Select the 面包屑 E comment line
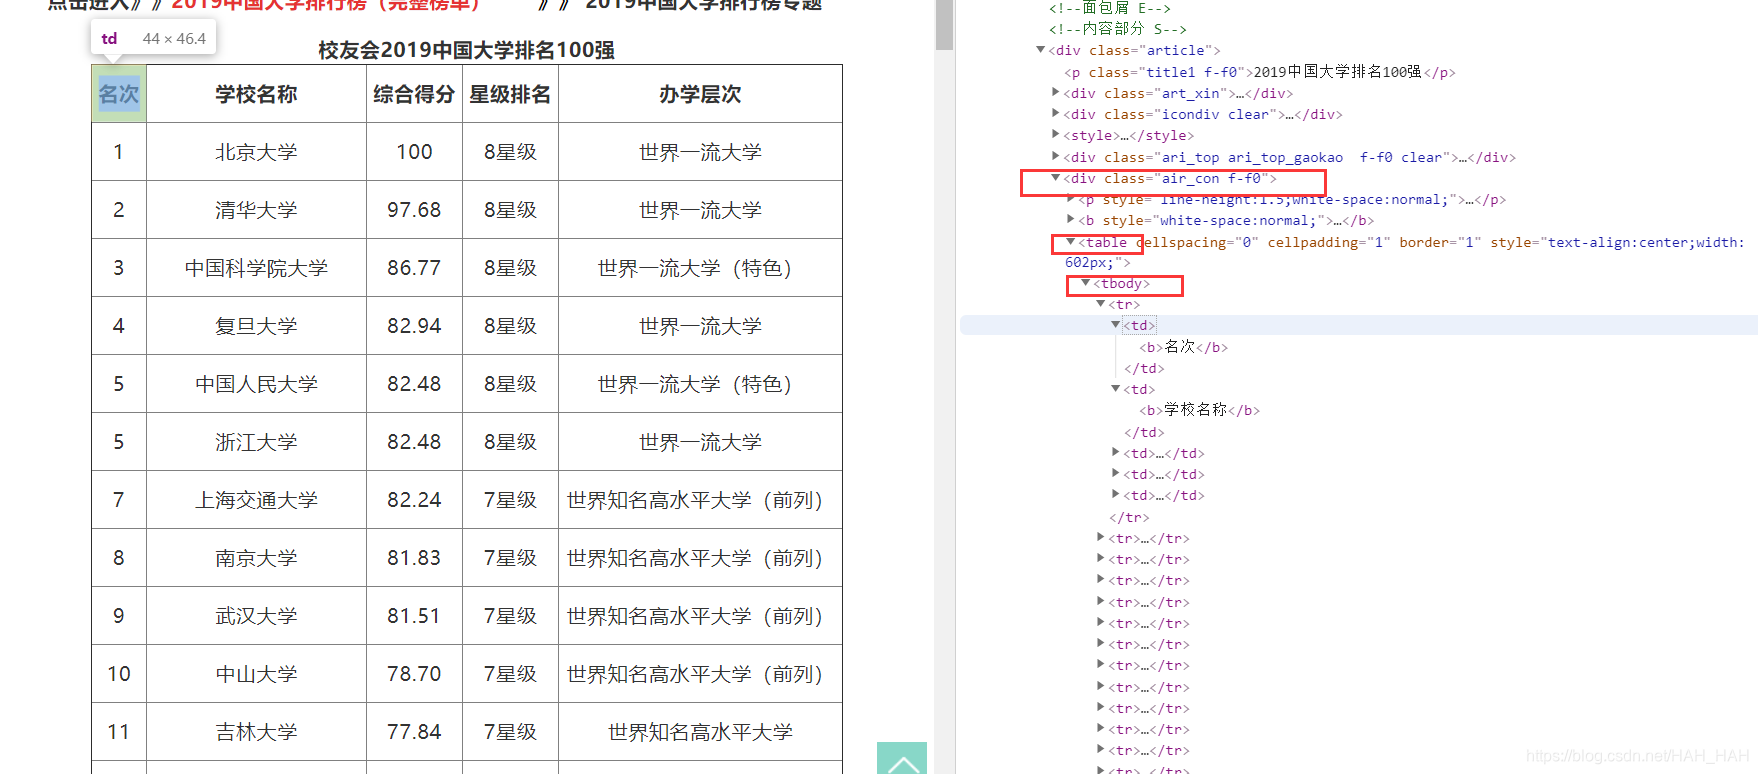 (x=1110, y=8)
